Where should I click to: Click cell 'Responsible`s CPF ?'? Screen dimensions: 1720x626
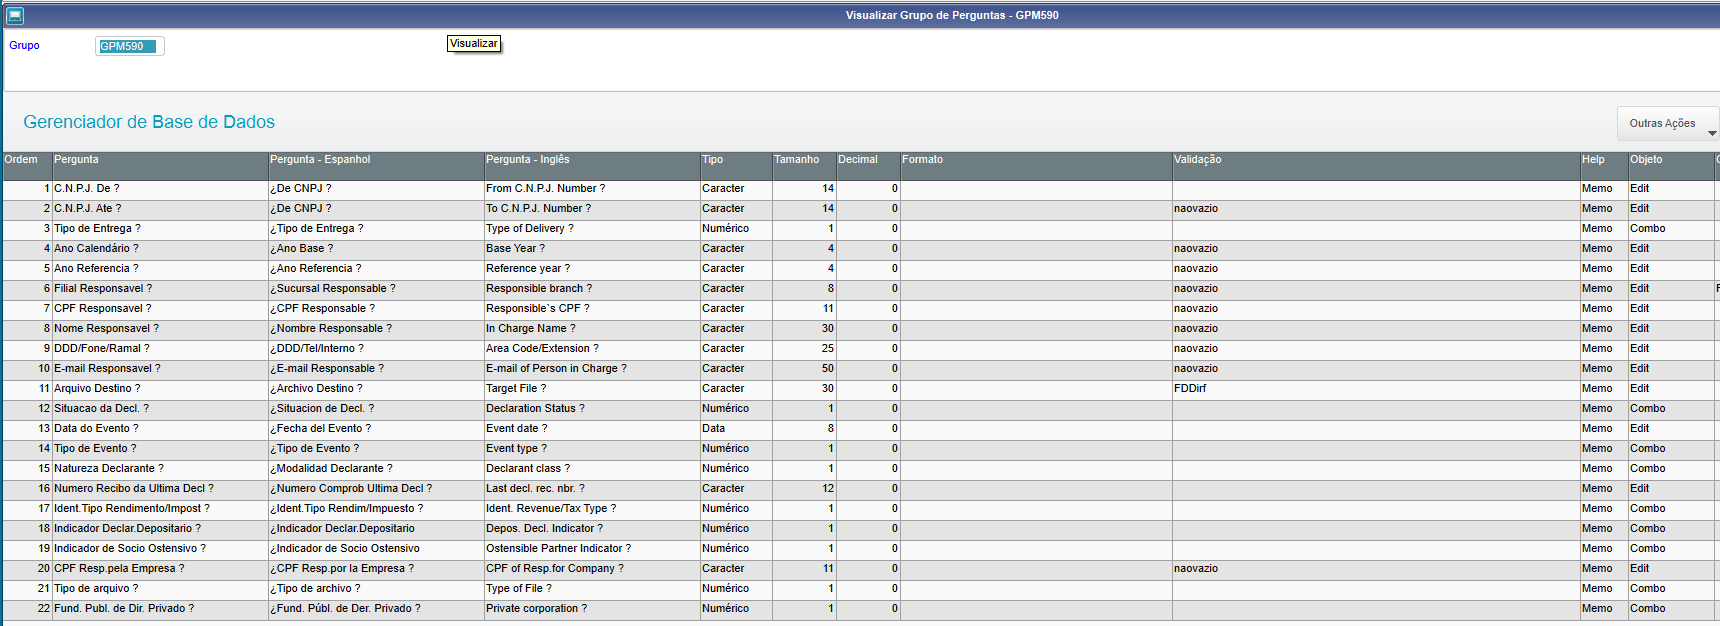(592, 309)
